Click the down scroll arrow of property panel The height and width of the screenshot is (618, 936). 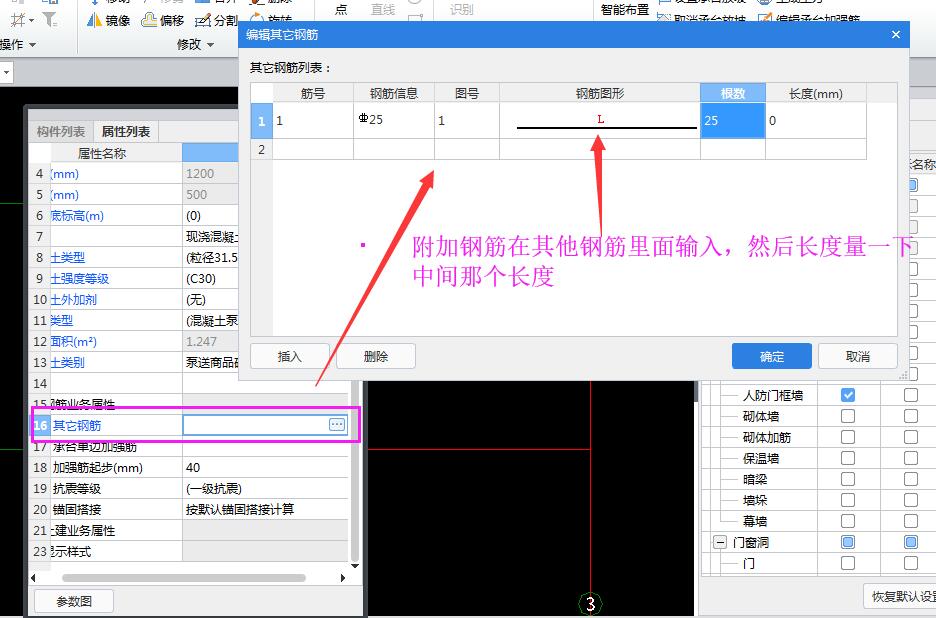(x=355, y=565)
